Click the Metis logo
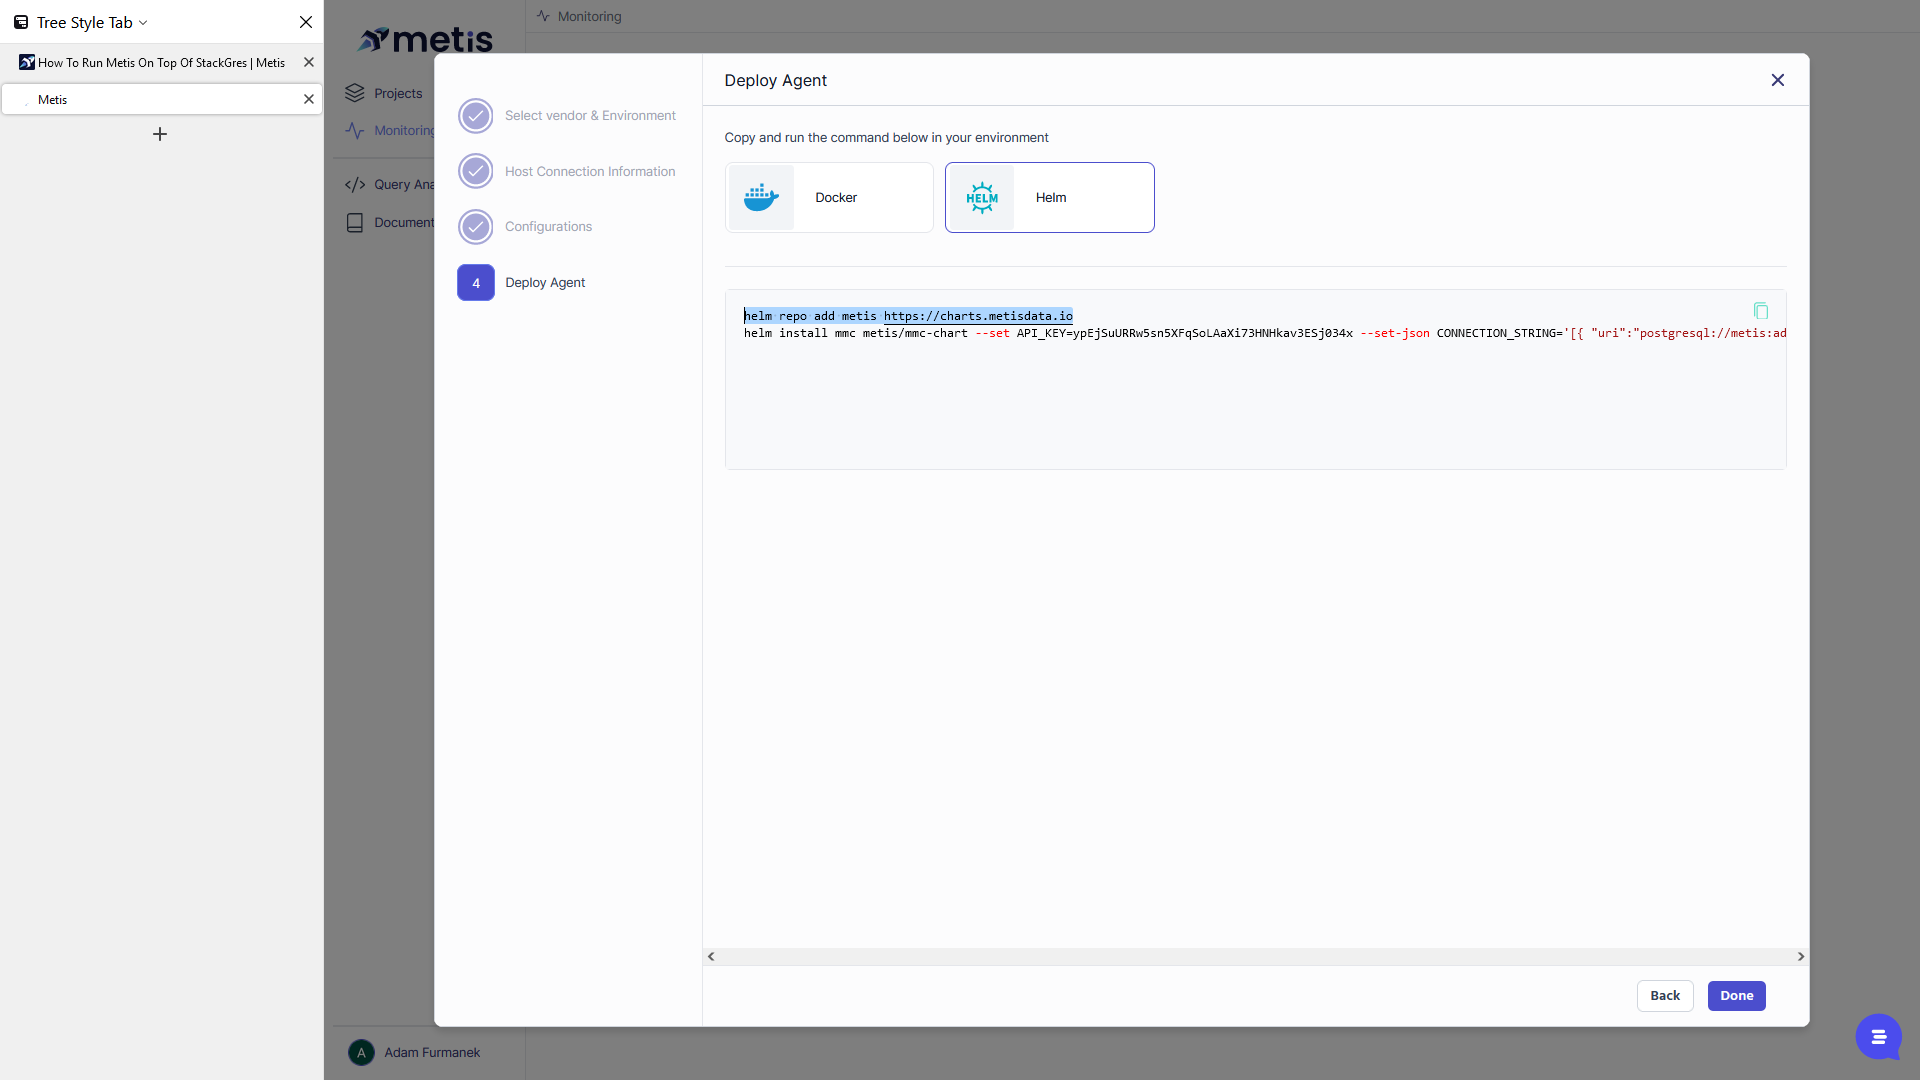 pos(426,39)
